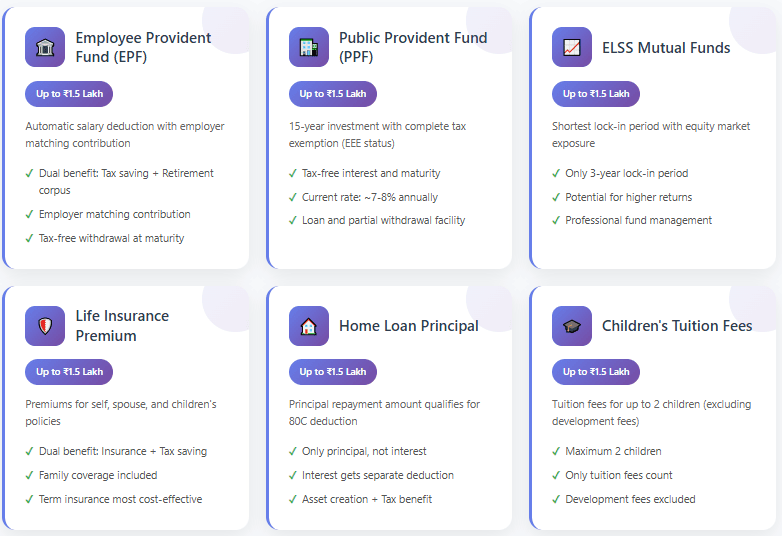Click the ELSS 'Up to ₹1.5 Lakh' badge

(x=596, y=94)
